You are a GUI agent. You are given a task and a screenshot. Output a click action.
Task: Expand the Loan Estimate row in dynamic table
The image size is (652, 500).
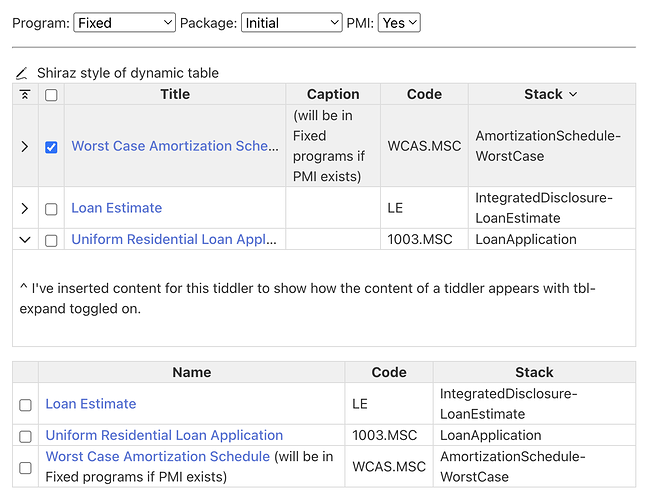pos(25,208)
